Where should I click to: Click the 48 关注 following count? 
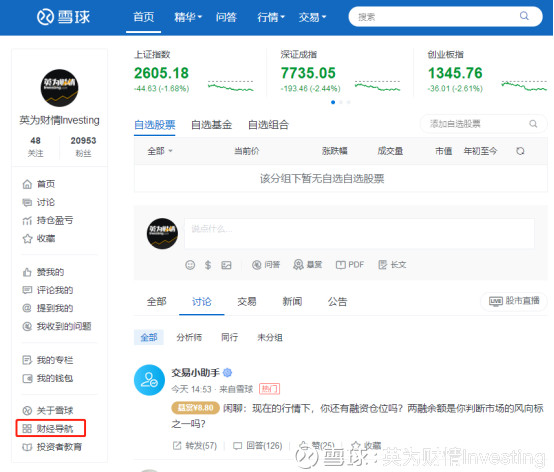point(35,146)
